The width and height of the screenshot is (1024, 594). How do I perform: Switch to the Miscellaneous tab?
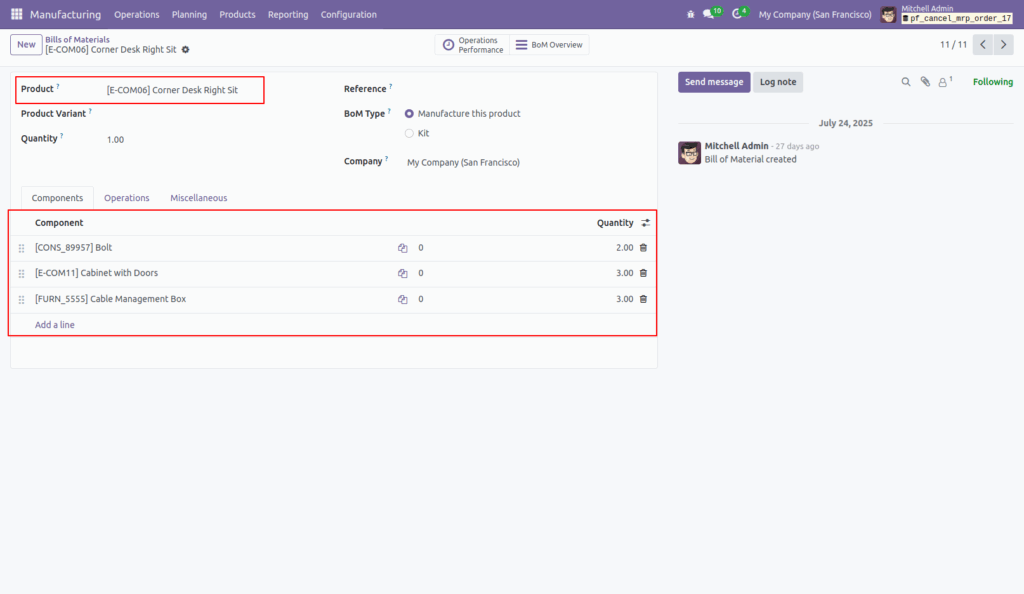[x=198, y=197]
